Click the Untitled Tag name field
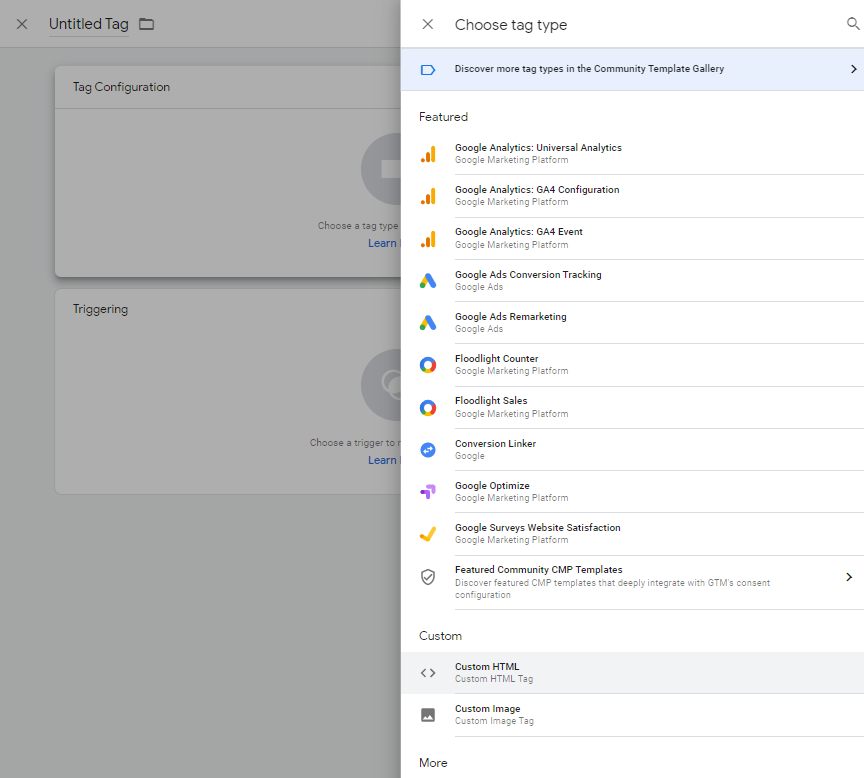The image size is (864, 778). click(x=89, y=24)
